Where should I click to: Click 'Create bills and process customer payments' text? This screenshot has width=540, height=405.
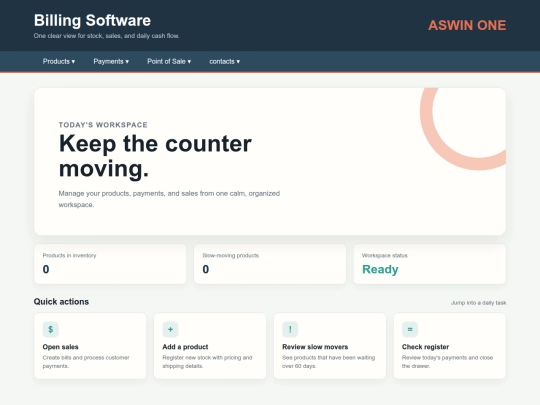click(86, 362)
